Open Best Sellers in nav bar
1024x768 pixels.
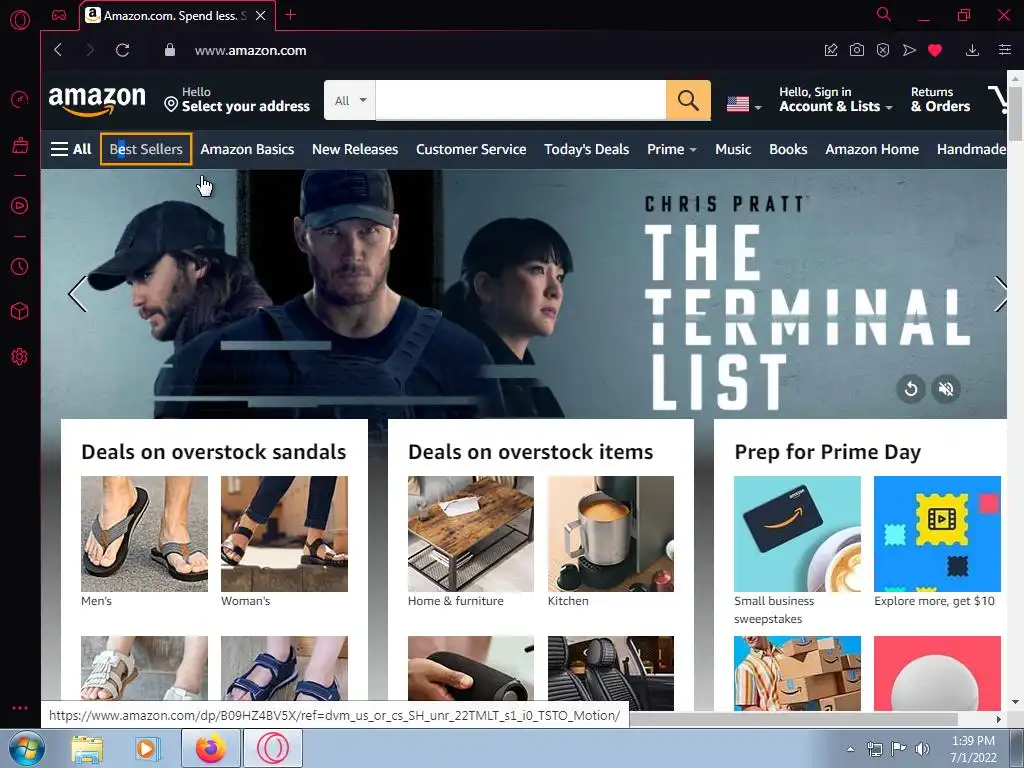pyautogui.click(x=146, y=150)
